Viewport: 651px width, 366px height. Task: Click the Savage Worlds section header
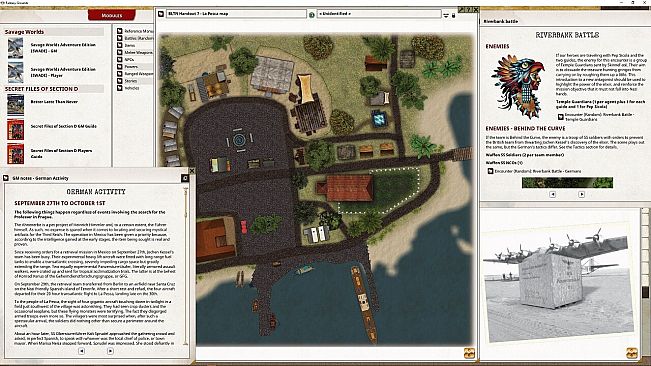click(24, 32)
